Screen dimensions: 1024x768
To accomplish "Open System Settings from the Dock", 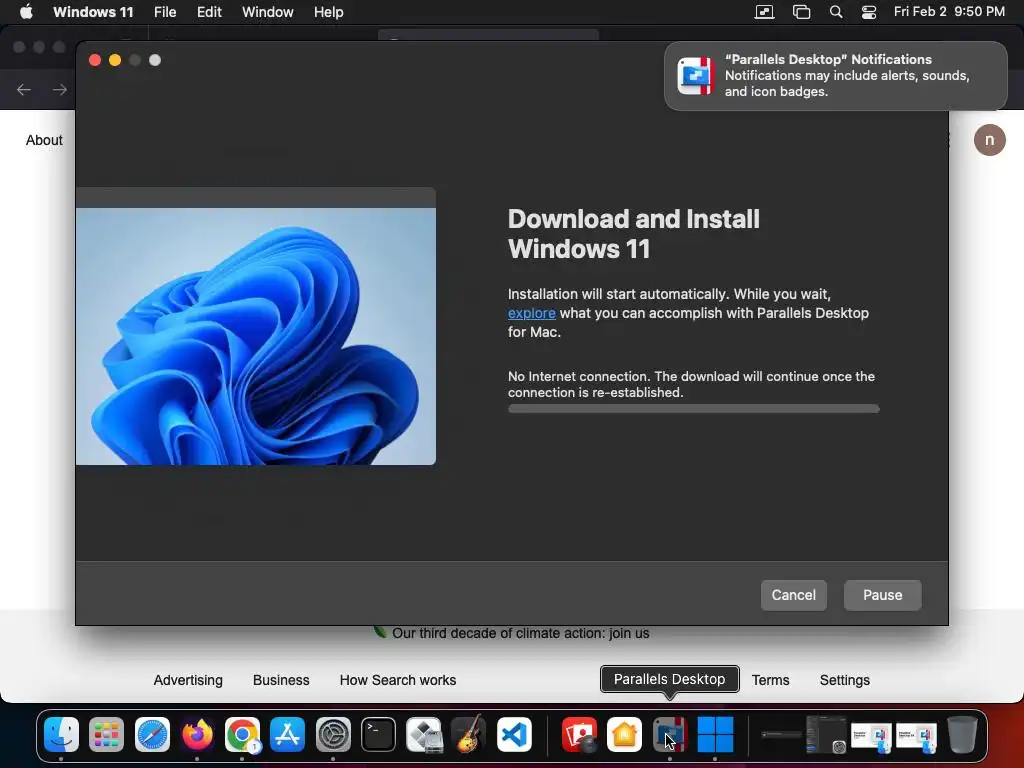I will [333, 734].
